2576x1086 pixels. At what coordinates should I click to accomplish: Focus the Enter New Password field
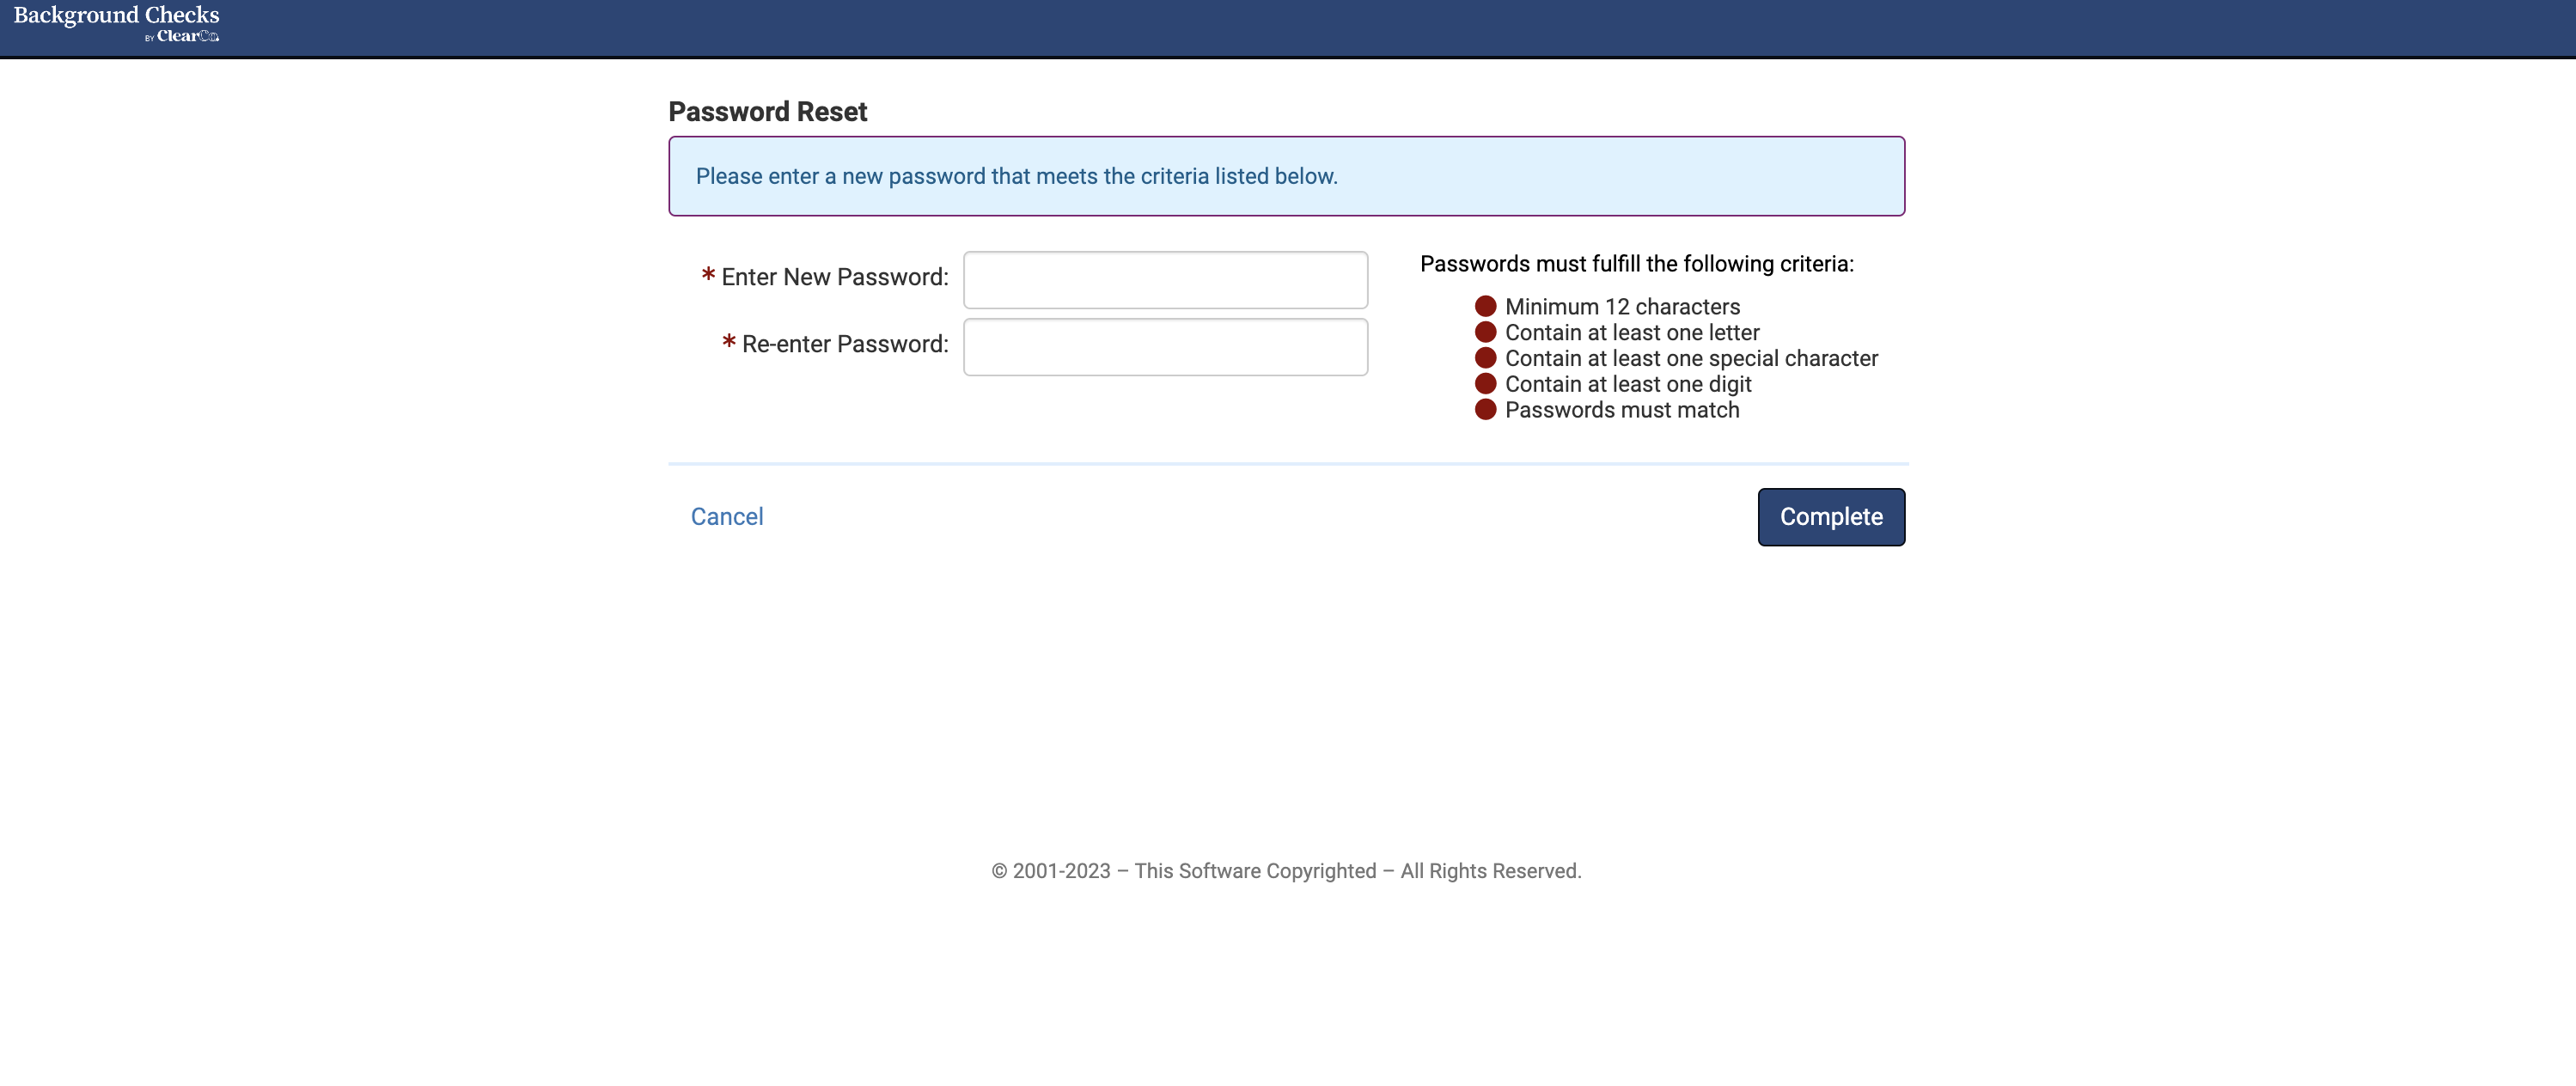pos(1165,280)
